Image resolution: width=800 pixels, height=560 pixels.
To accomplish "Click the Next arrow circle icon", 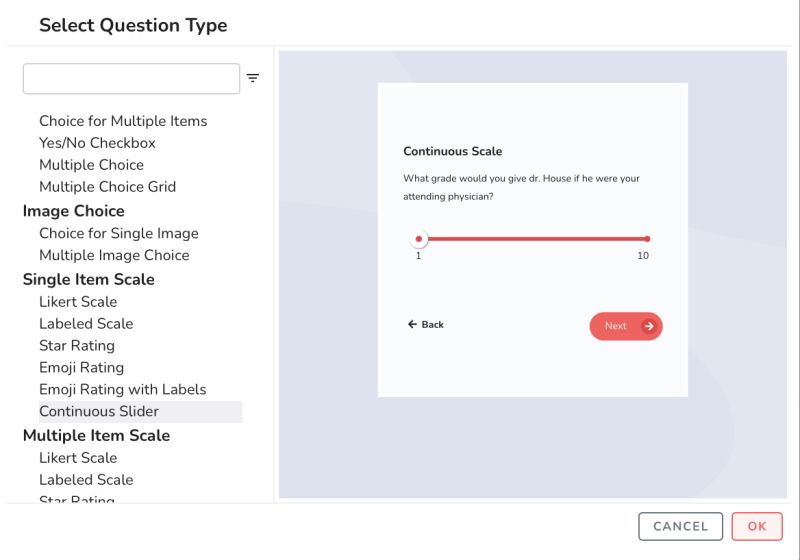I will (649, 326).
